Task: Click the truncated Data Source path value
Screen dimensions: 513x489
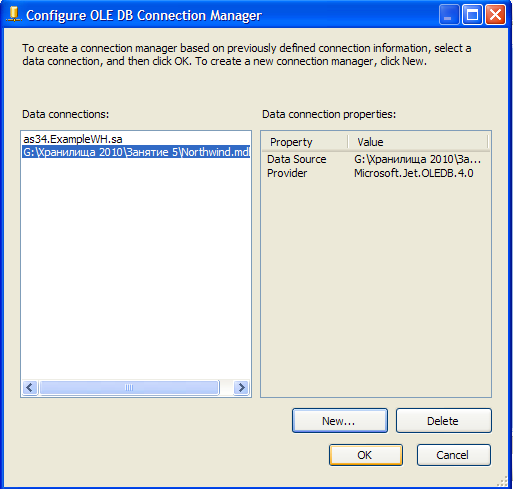Action: click(x=417, y=159)
